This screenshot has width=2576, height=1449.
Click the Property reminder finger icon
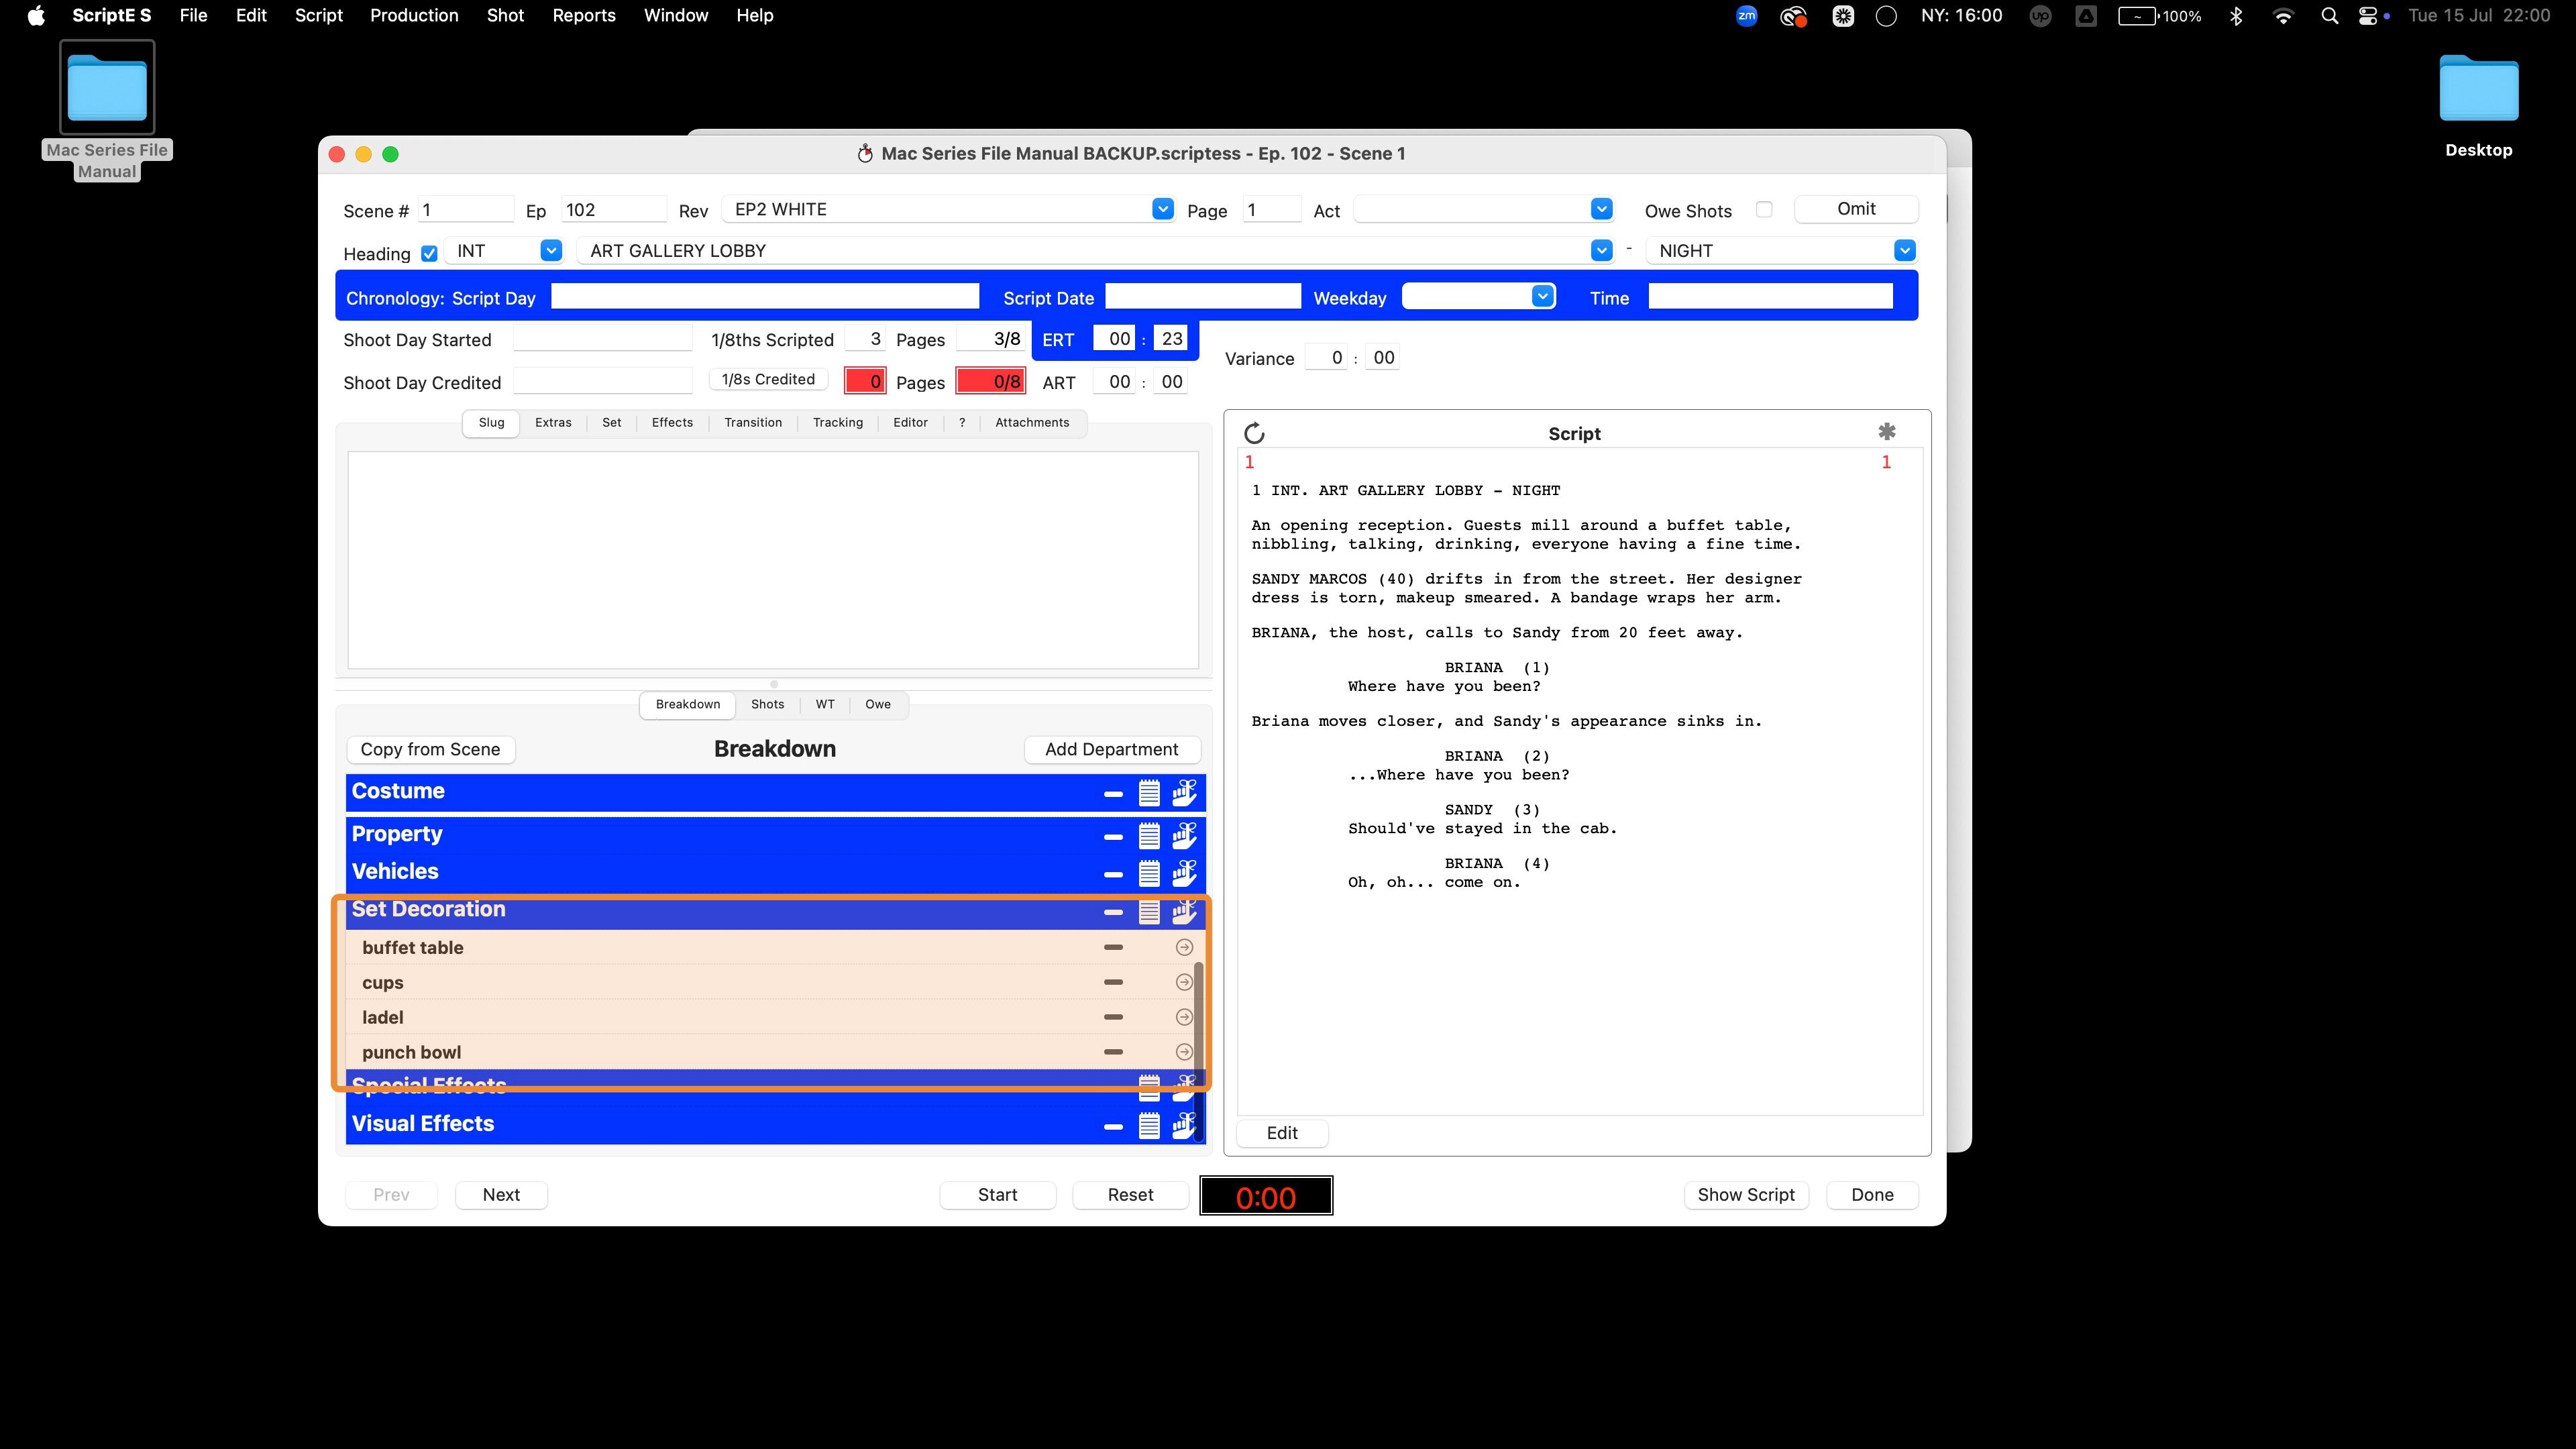coord(1184,835)
